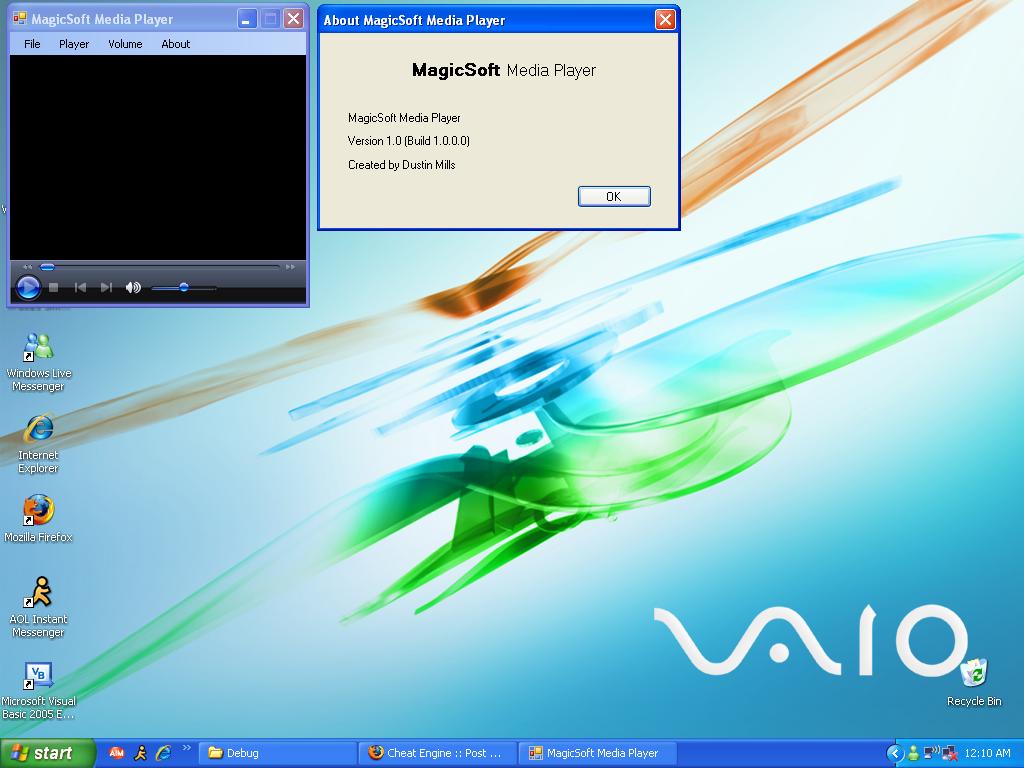Click the 12:10 AM taskbar clock
Image resolution: width=1024 pixels, height=768 pixels.
(x=987, y=753)
